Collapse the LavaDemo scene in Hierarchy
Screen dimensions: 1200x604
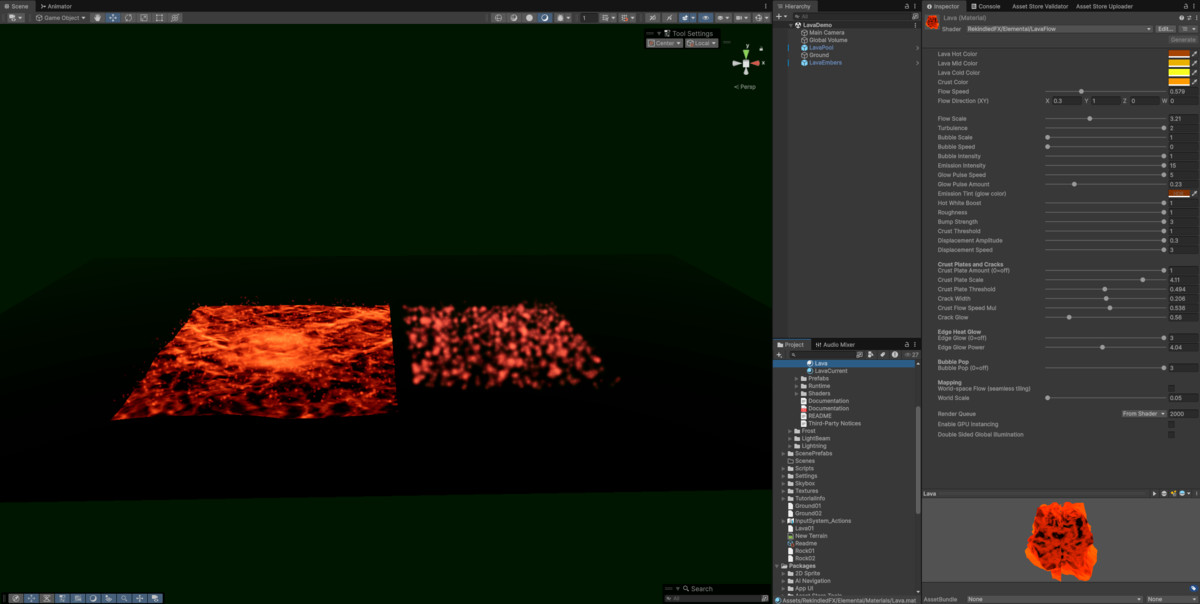point(791,25)
